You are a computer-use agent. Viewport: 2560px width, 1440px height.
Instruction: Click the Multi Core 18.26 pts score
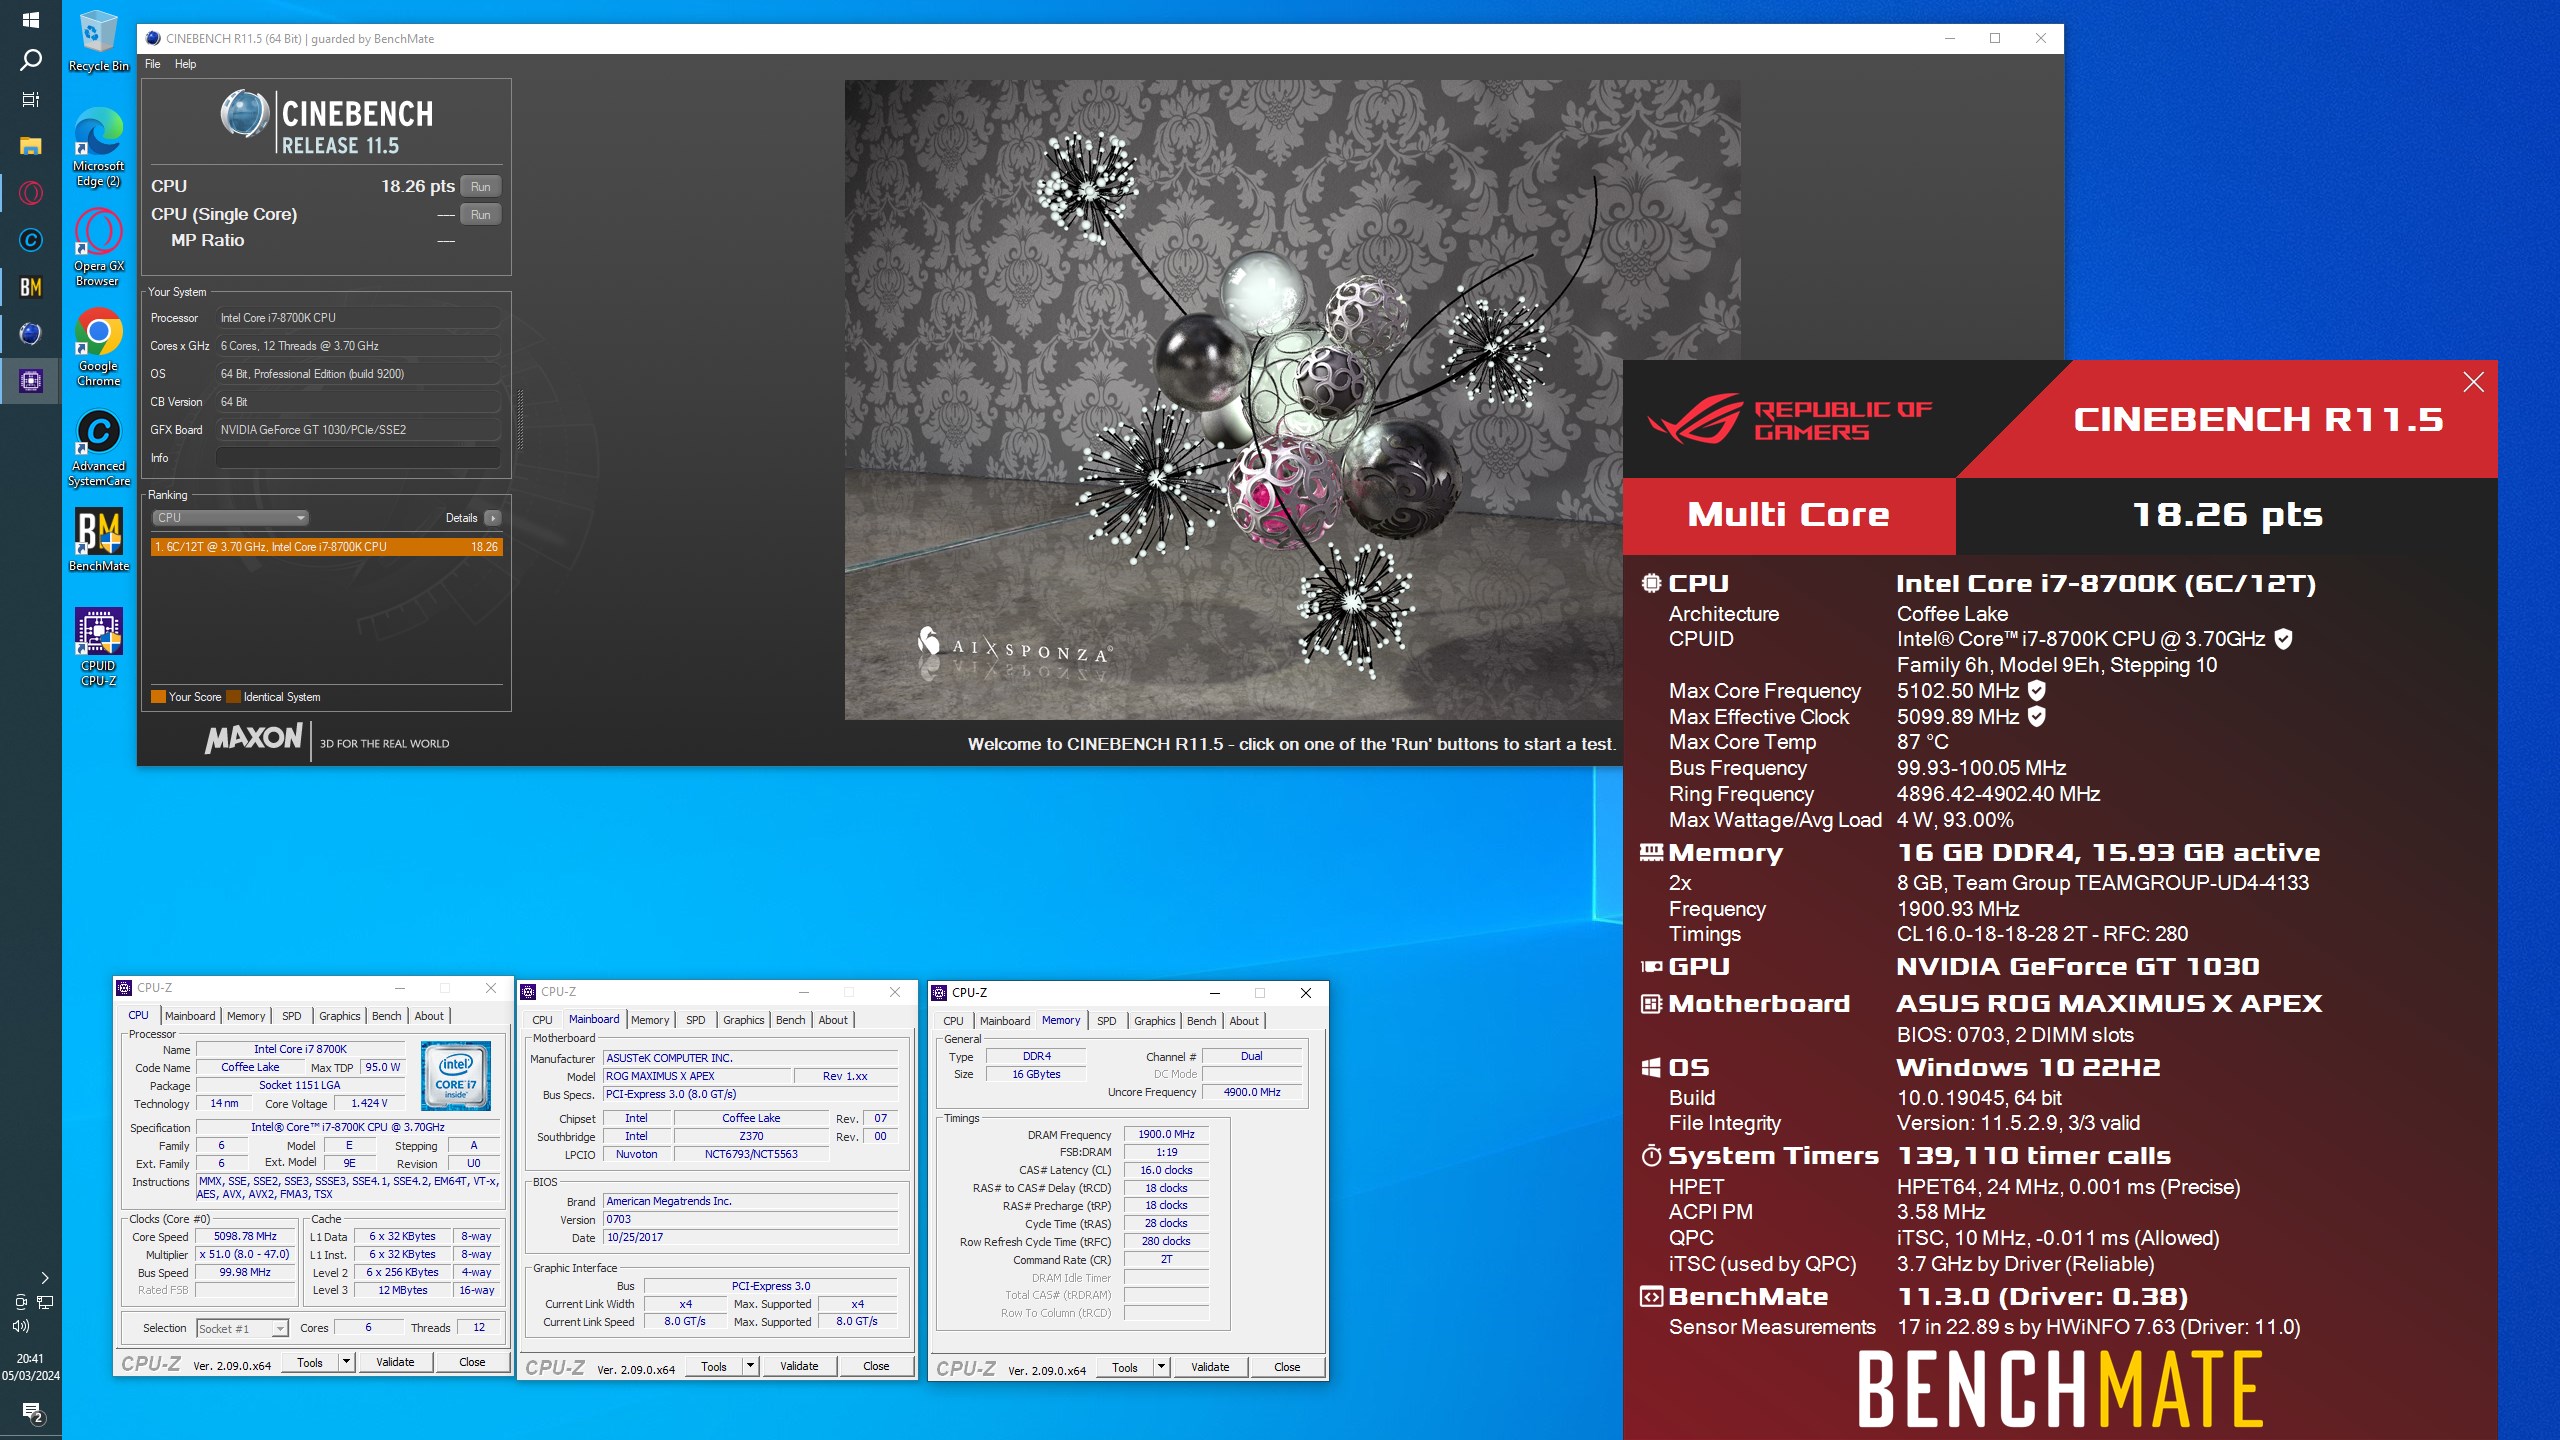[x=2227, y=515]
